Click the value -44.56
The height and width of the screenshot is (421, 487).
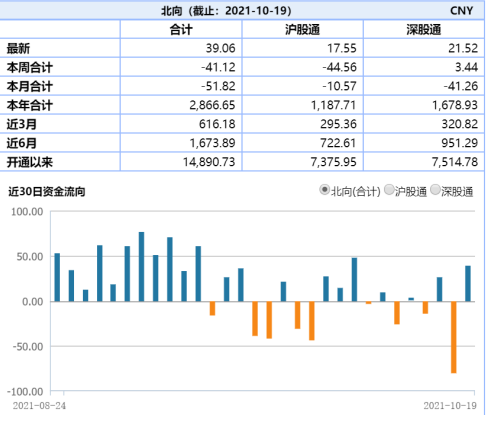[339, 67]
